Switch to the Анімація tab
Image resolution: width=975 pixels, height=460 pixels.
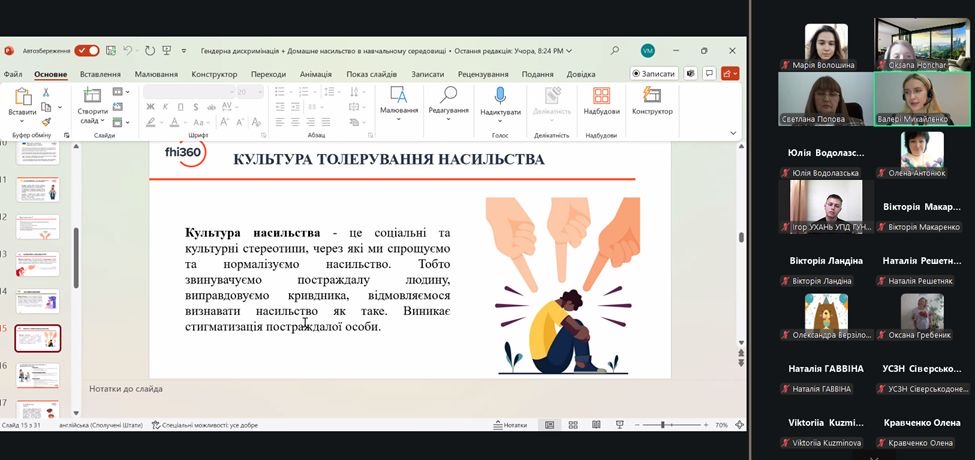pos(315,74)
